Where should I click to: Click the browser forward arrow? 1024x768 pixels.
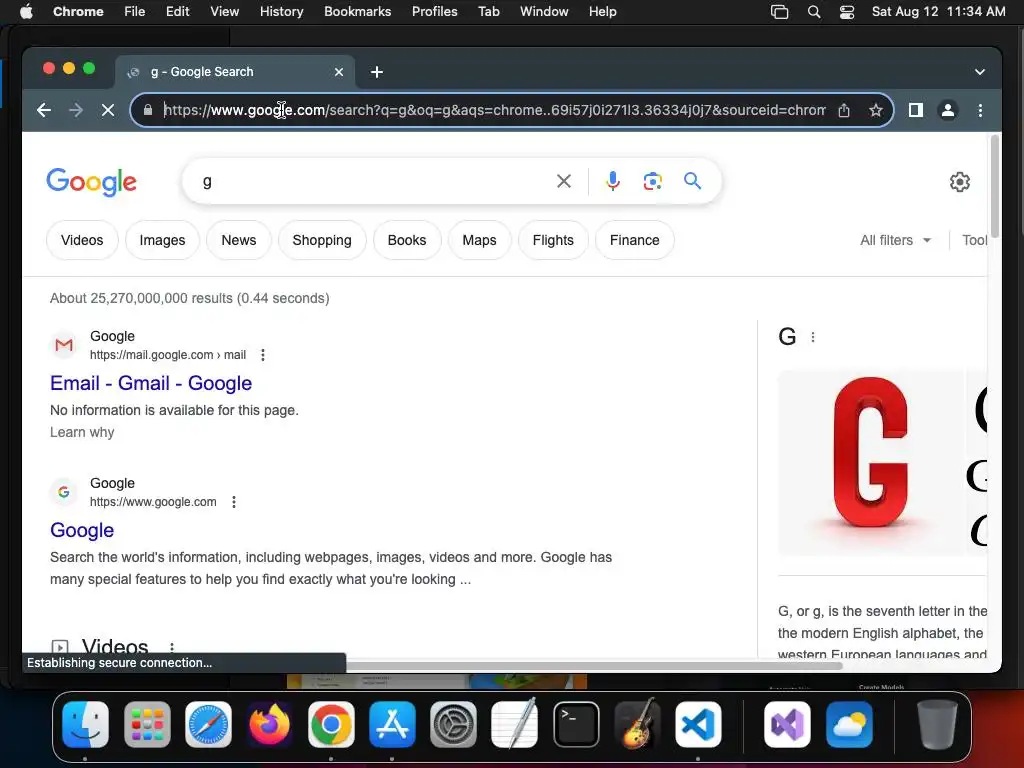pyautogui.click(x=76, y=110)
